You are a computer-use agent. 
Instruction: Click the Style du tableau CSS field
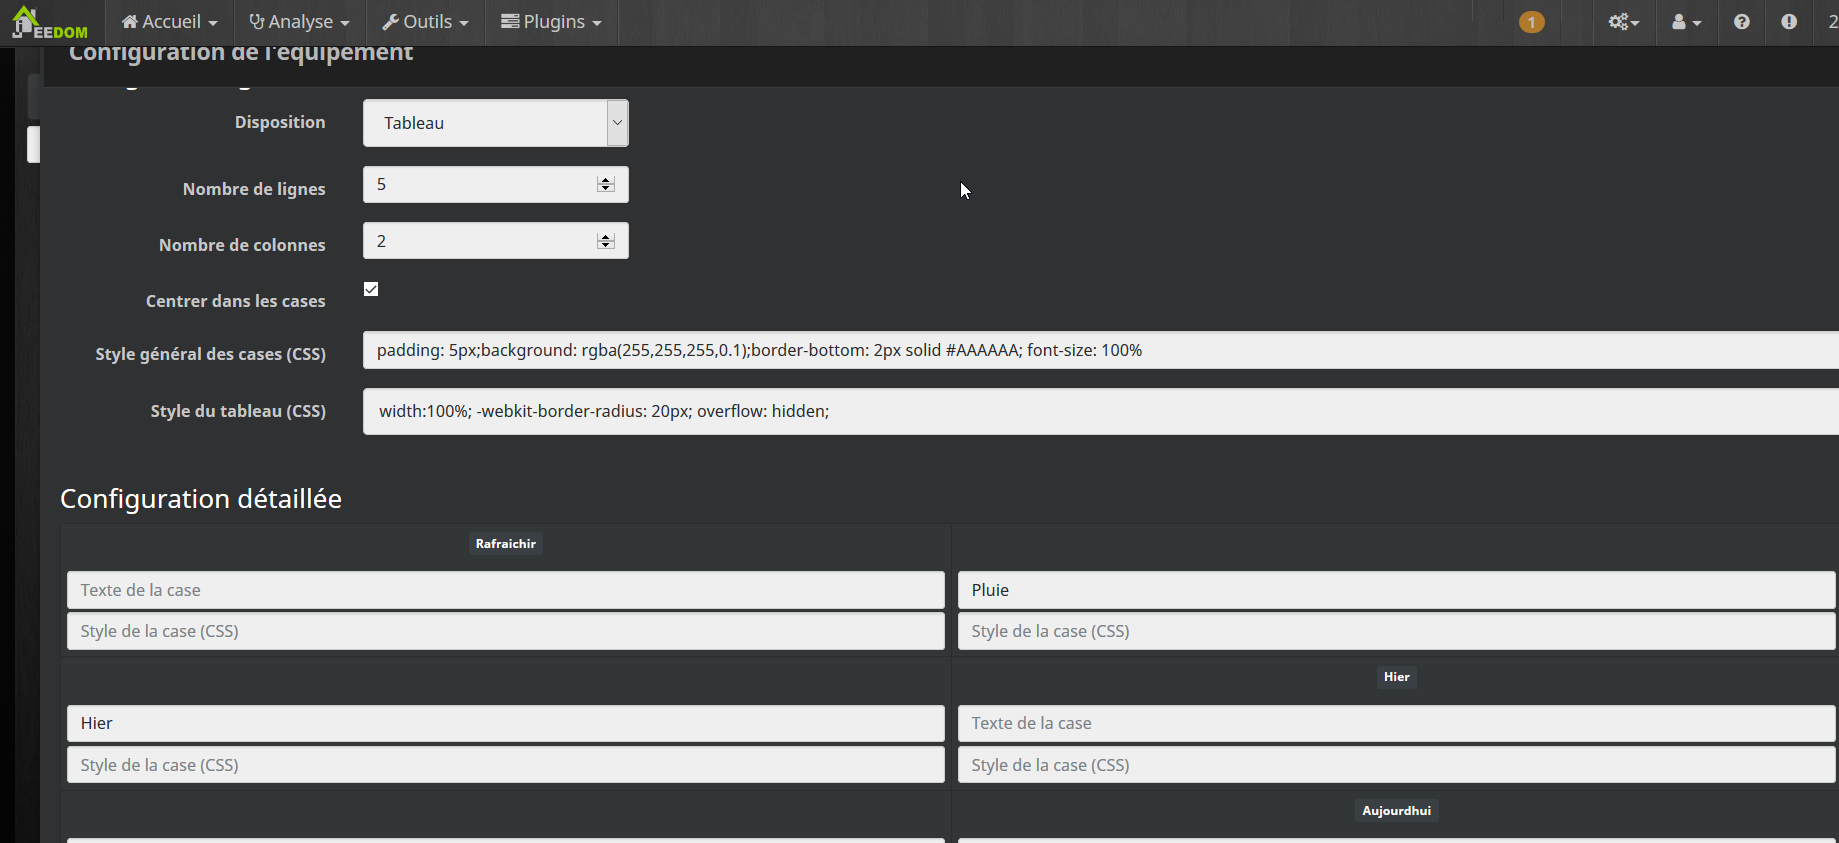(1100, 411)
